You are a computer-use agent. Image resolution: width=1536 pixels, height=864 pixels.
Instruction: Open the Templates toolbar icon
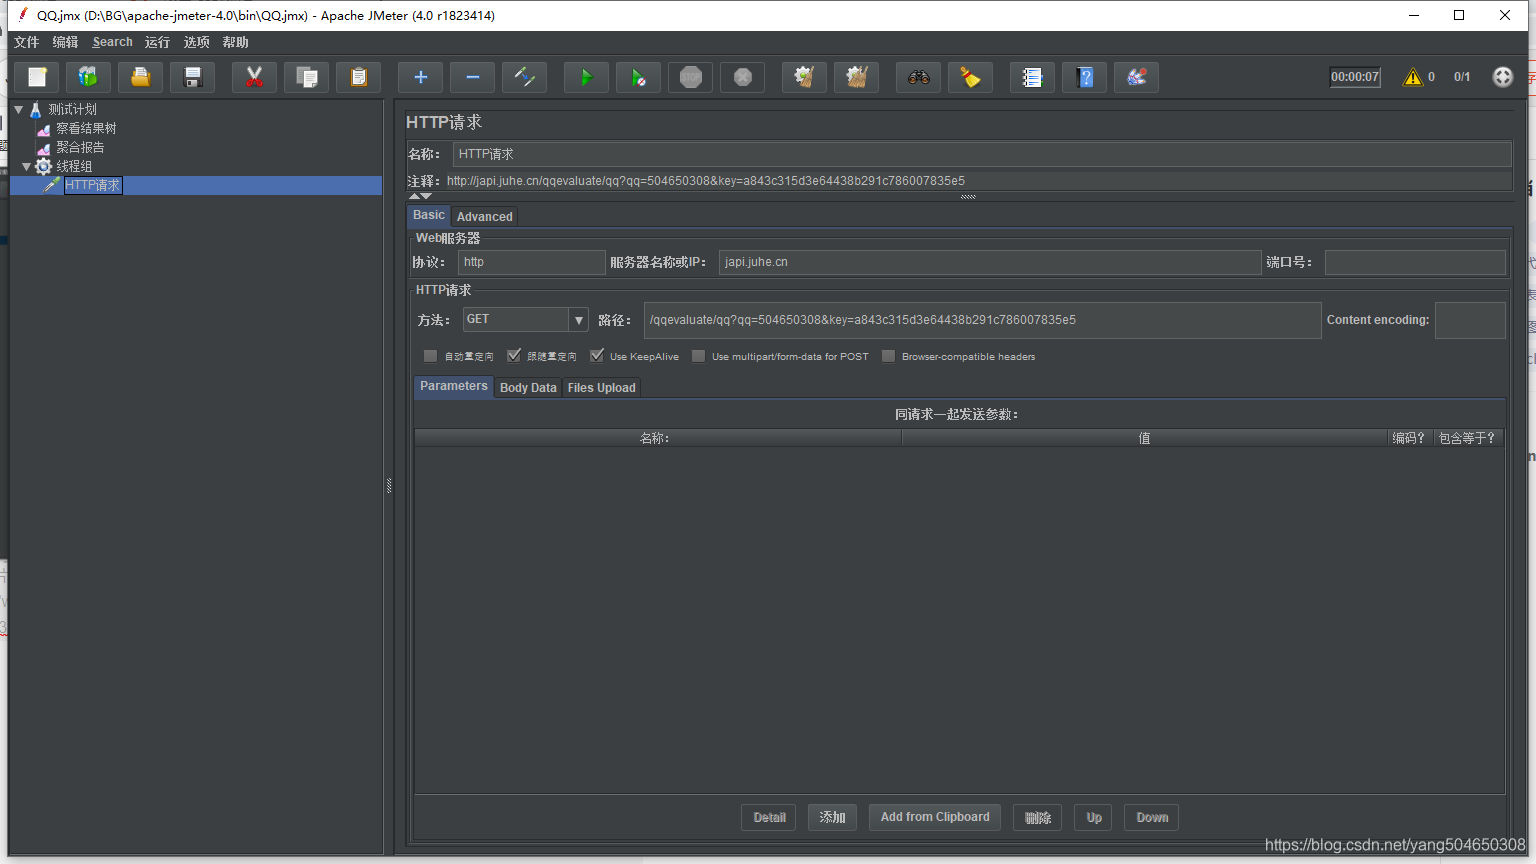pos(89,77)
